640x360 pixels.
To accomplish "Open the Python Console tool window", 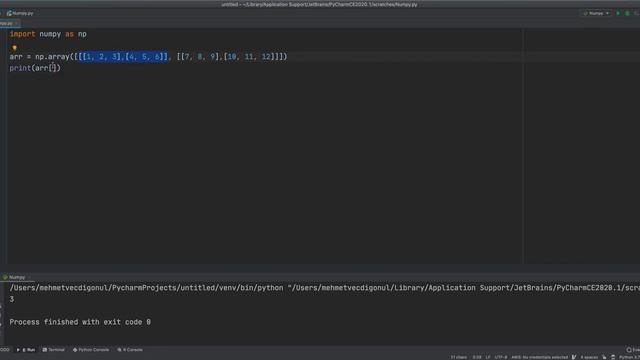I will [91, 350].
